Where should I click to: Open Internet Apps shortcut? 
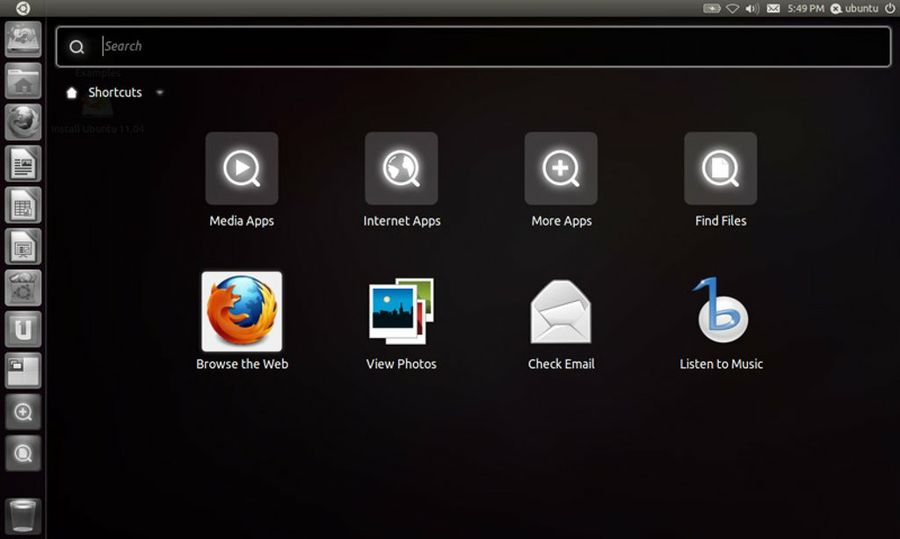click(401, 169)
